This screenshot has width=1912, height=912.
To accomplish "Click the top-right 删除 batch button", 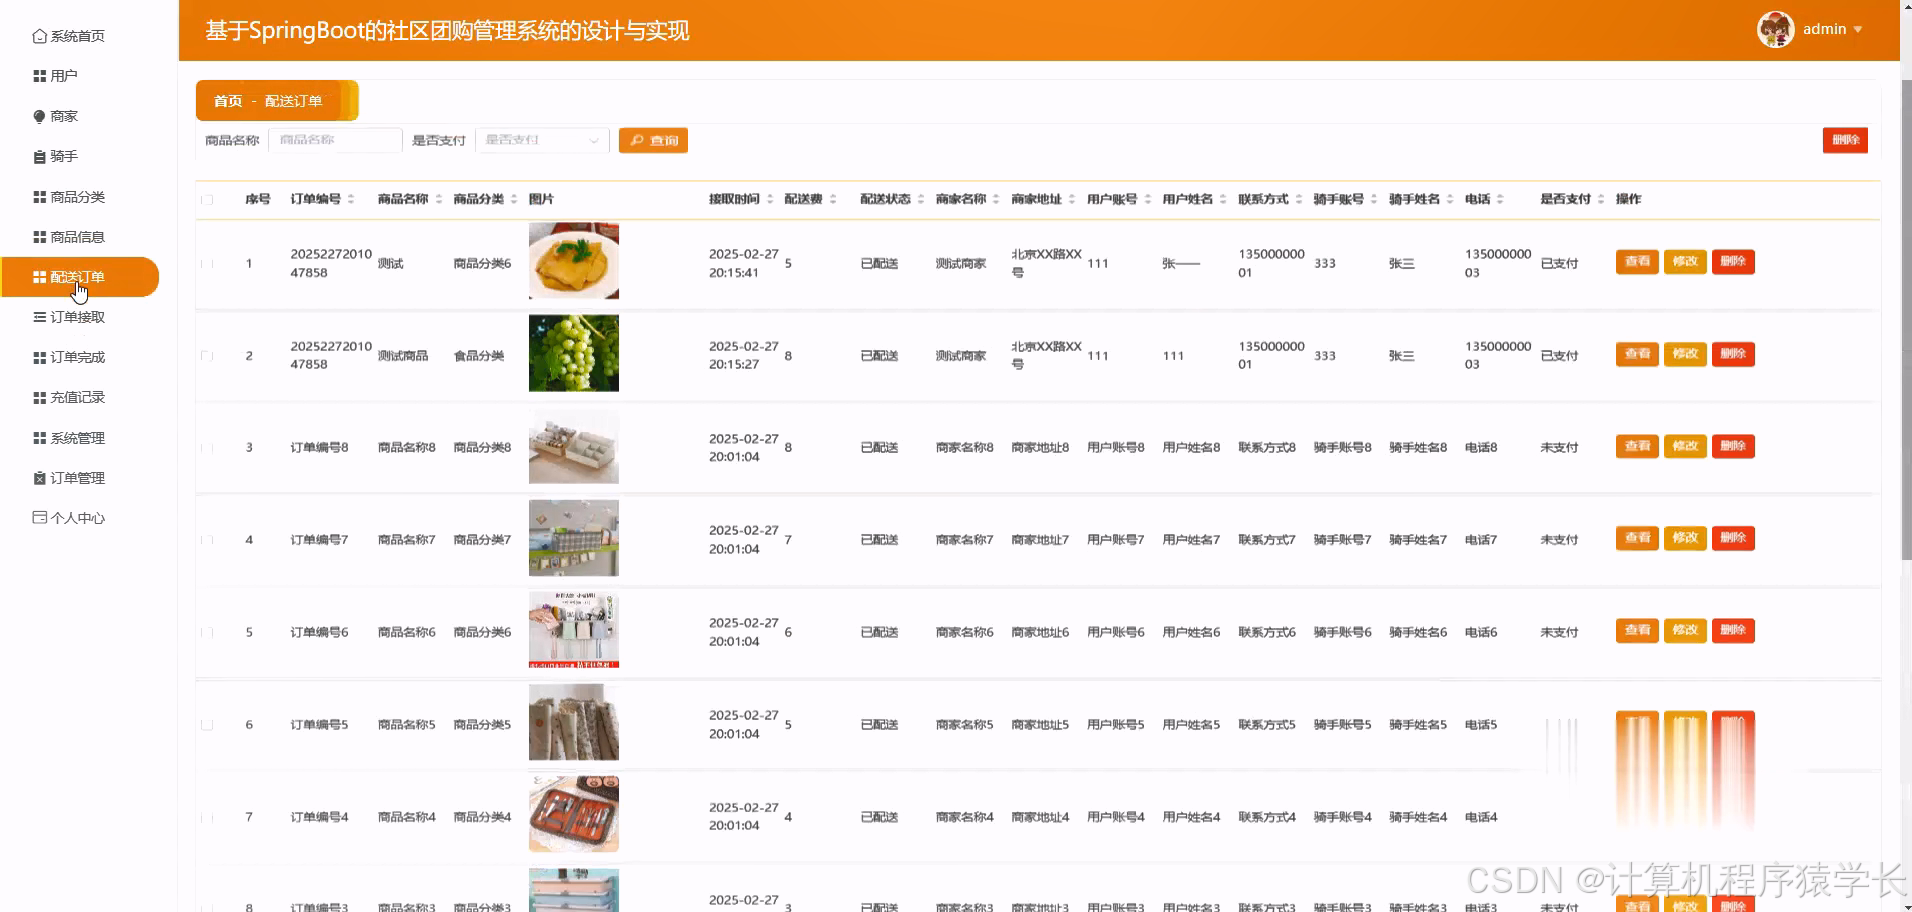I will 1845,140.
